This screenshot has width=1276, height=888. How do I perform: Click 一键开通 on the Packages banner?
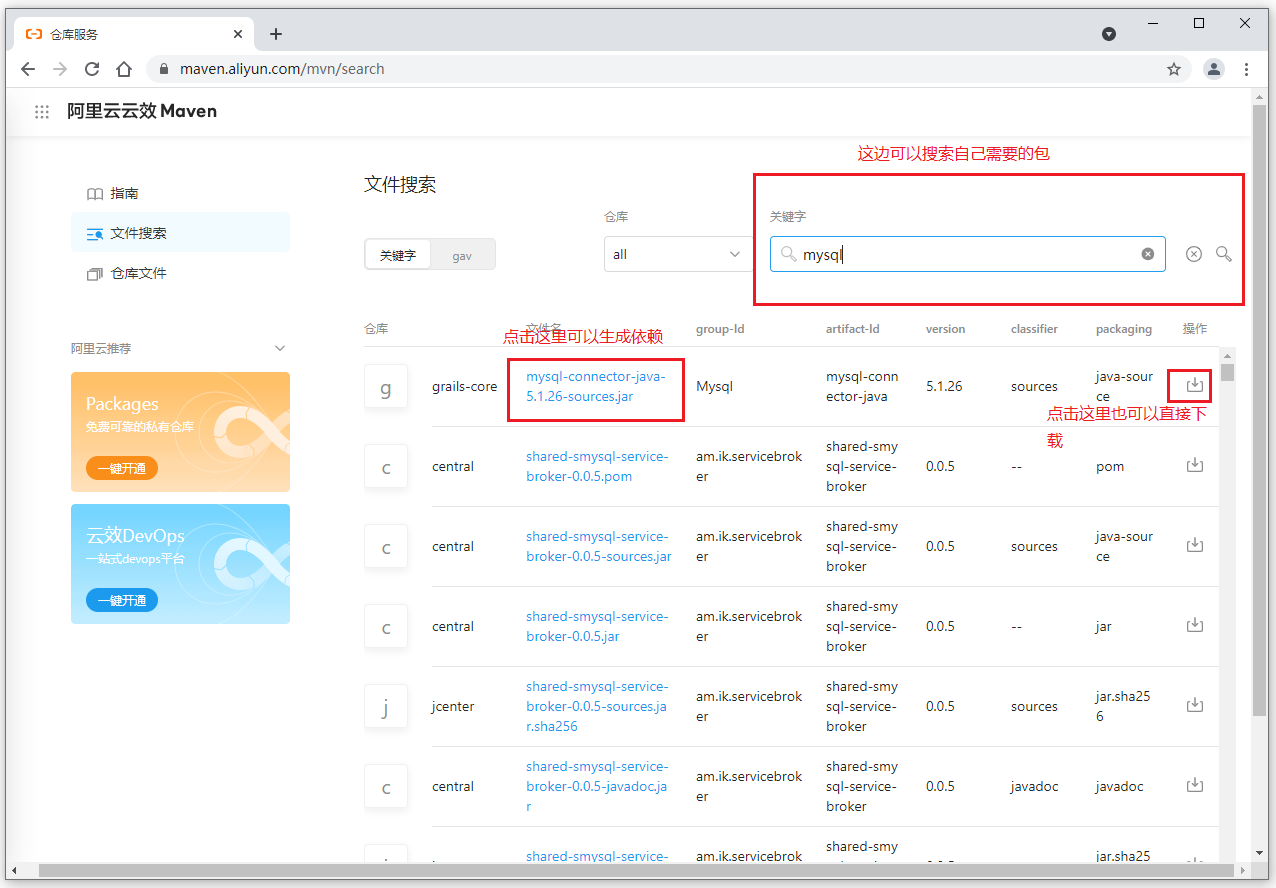[x=122, y=468]
